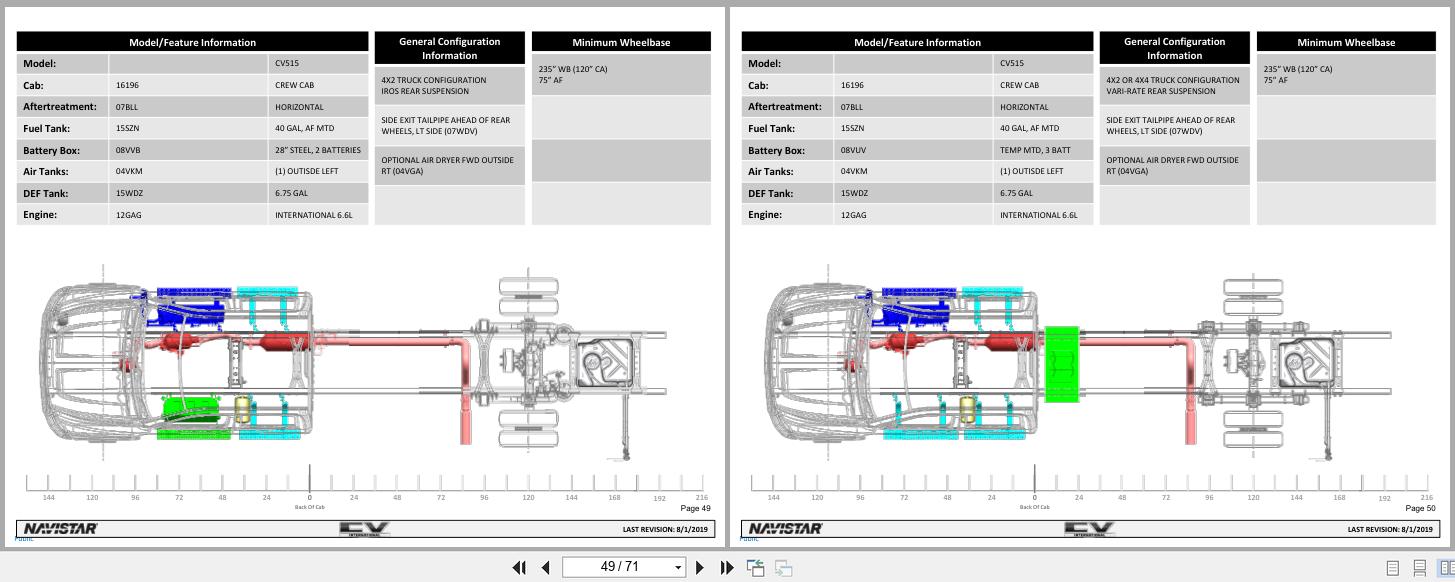Click INTERNATIONAL 6.6L on page 50

click(1038, 215)
